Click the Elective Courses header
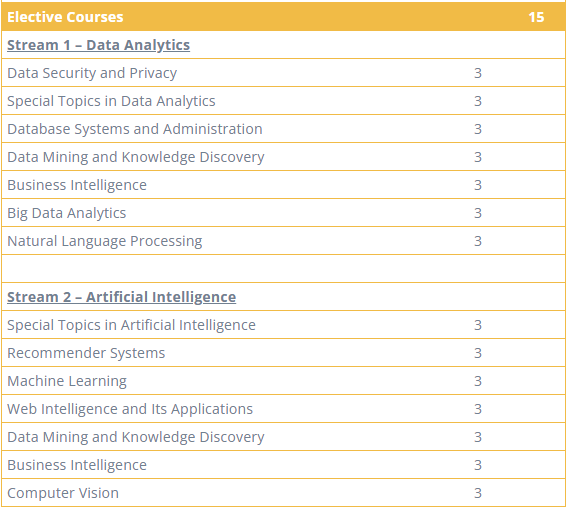This screenshot has height=507, width=569. pos(65,17)
